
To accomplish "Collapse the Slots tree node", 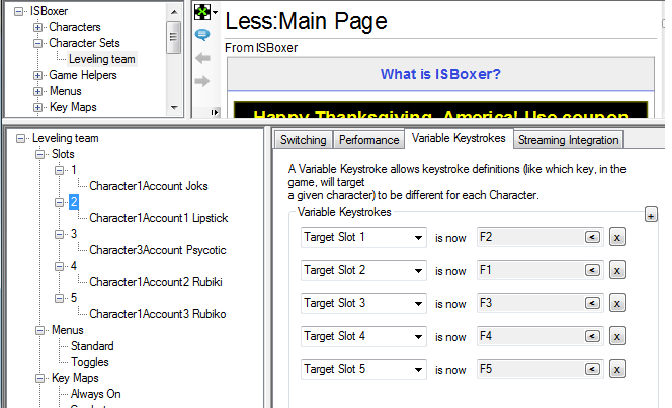I will (x=40, y=154).
